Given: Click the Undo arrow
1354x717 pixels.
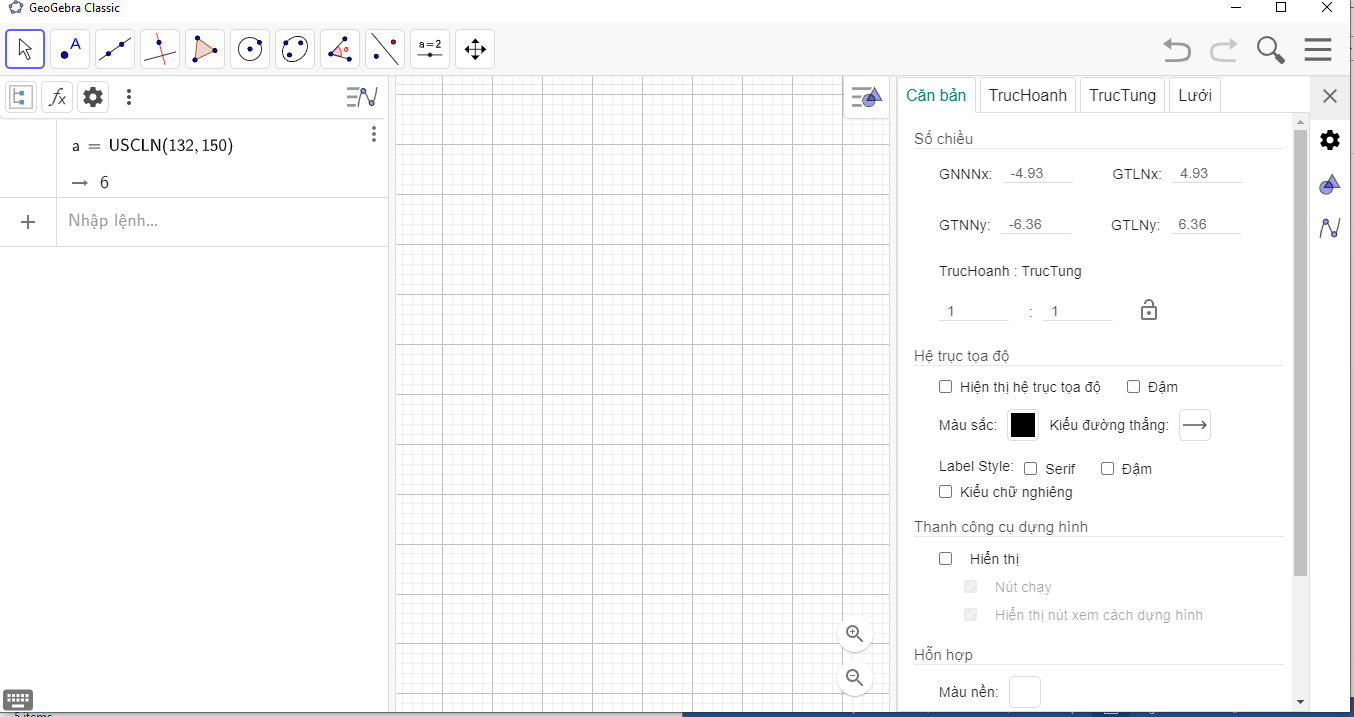Looking at the screenshot, I should coord(1177,50).
